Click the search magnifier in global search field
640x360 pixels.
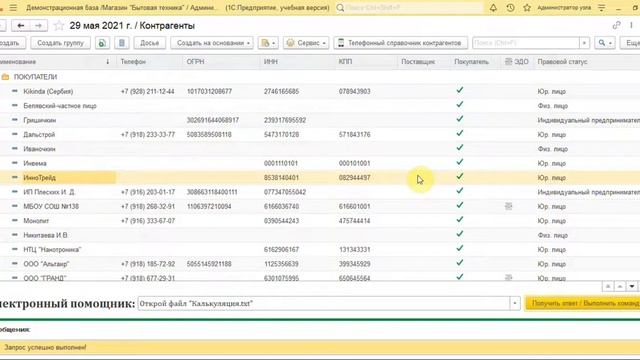click(340, 8)
